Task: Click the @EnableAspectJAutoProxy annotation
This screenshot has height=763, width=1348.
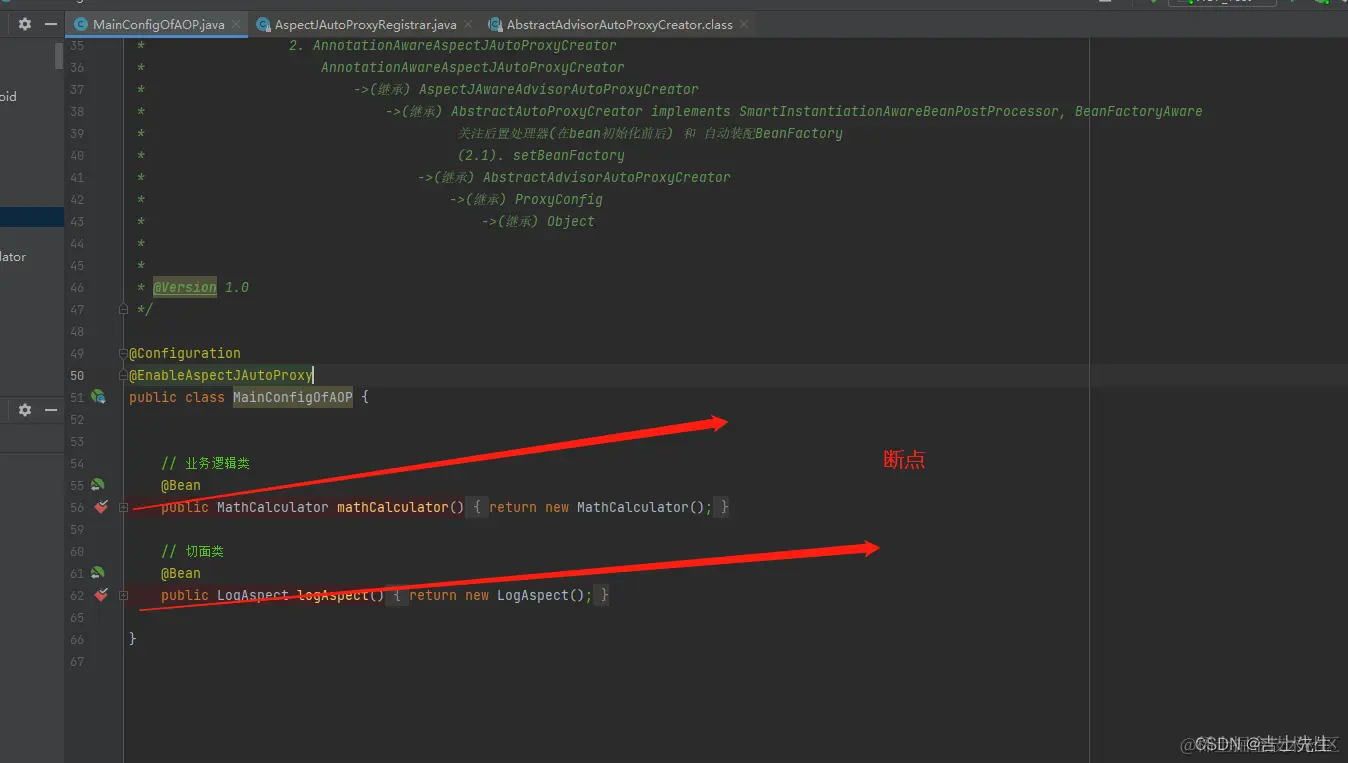Action: (221, 375)
